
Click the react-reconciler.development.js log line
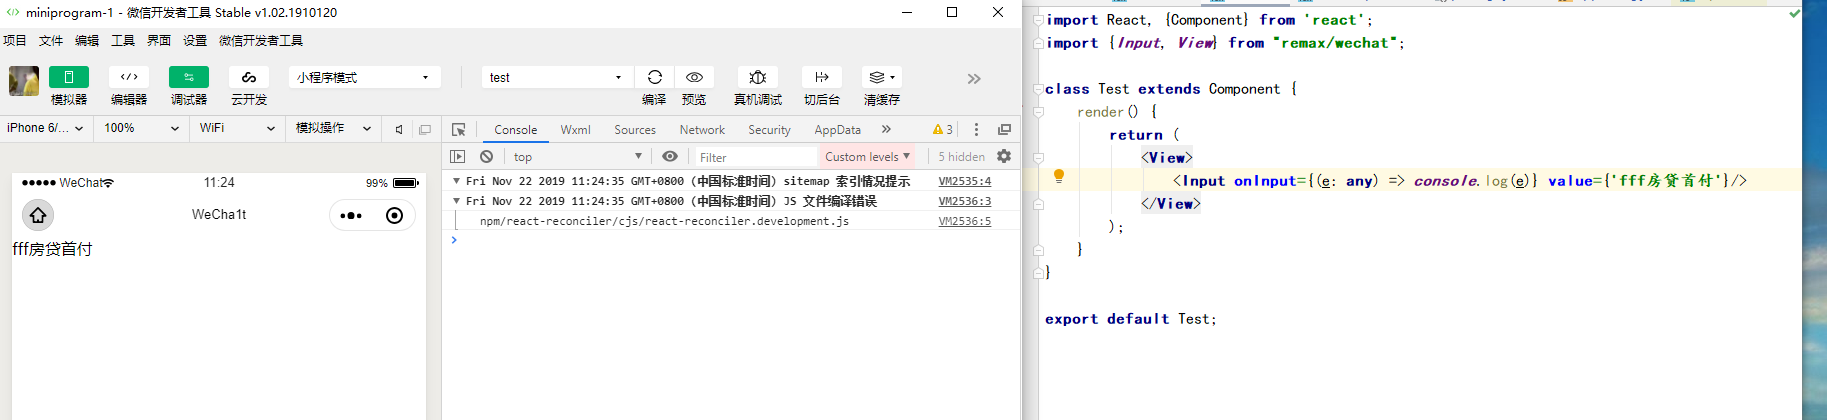pos(664,221)
